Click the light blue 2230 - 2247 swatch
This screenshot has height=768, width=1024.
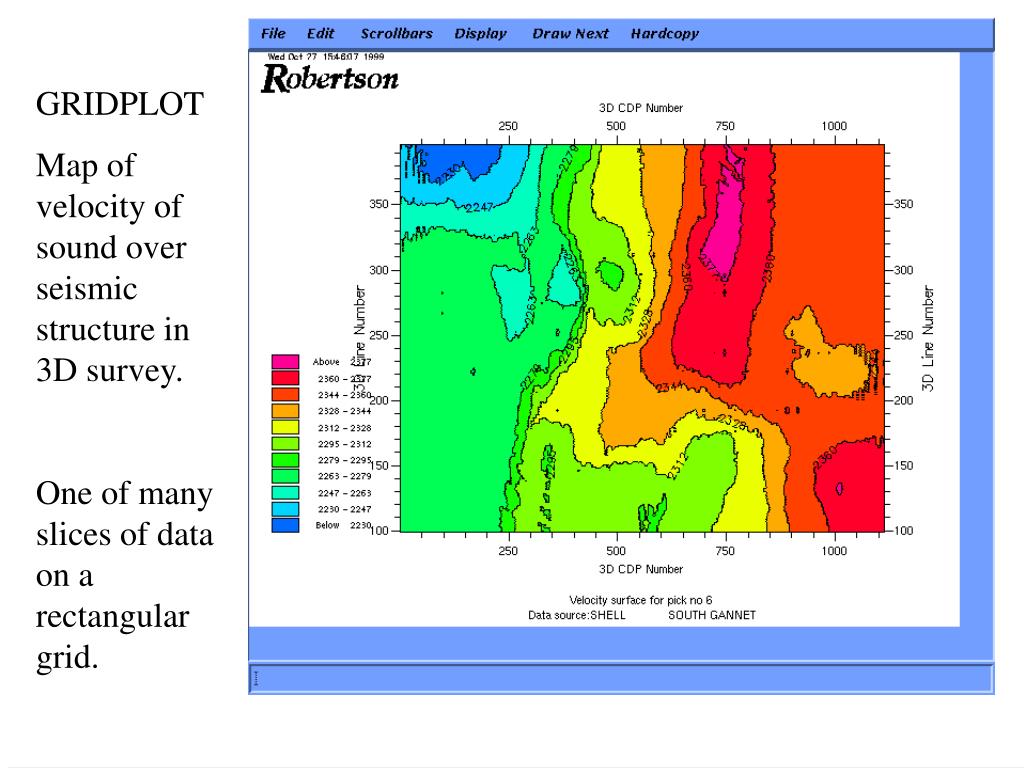point(285,509)
